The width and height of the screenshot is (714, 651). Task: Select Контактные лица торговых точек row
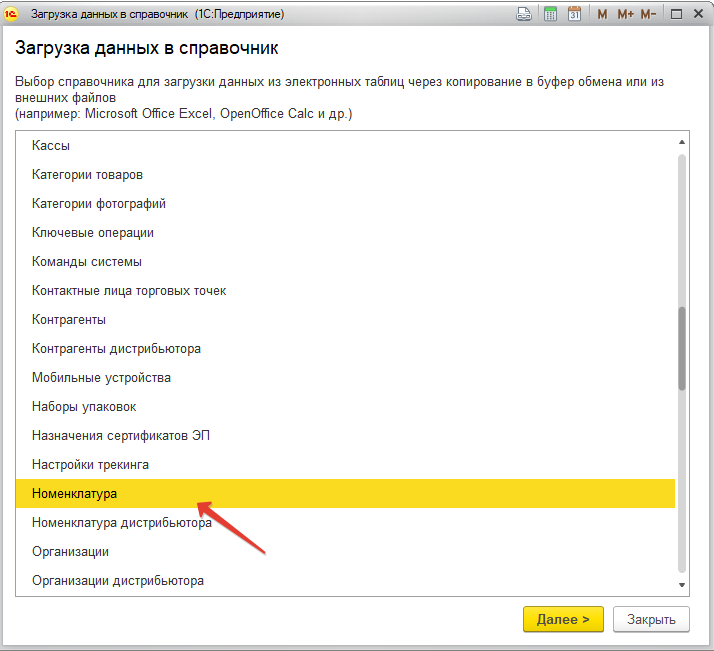point(345,290)
